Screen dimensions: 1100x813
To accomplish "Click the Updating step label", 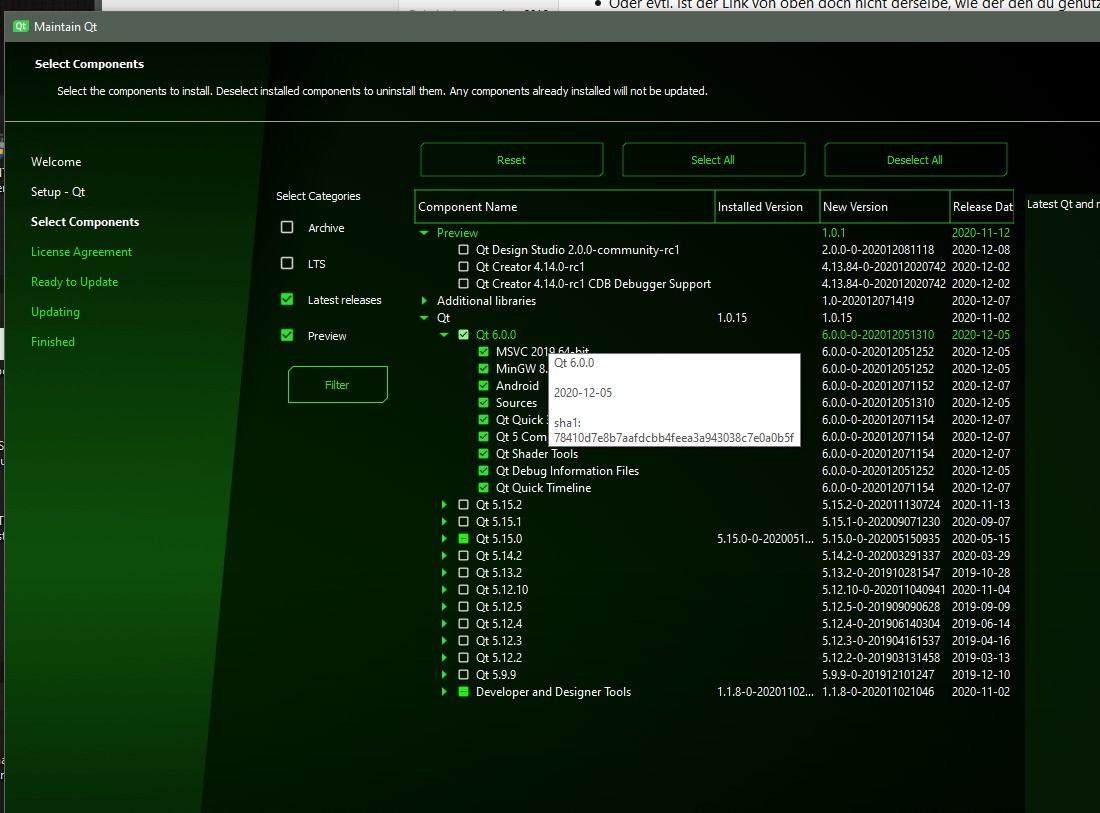I will click(55, 312).
